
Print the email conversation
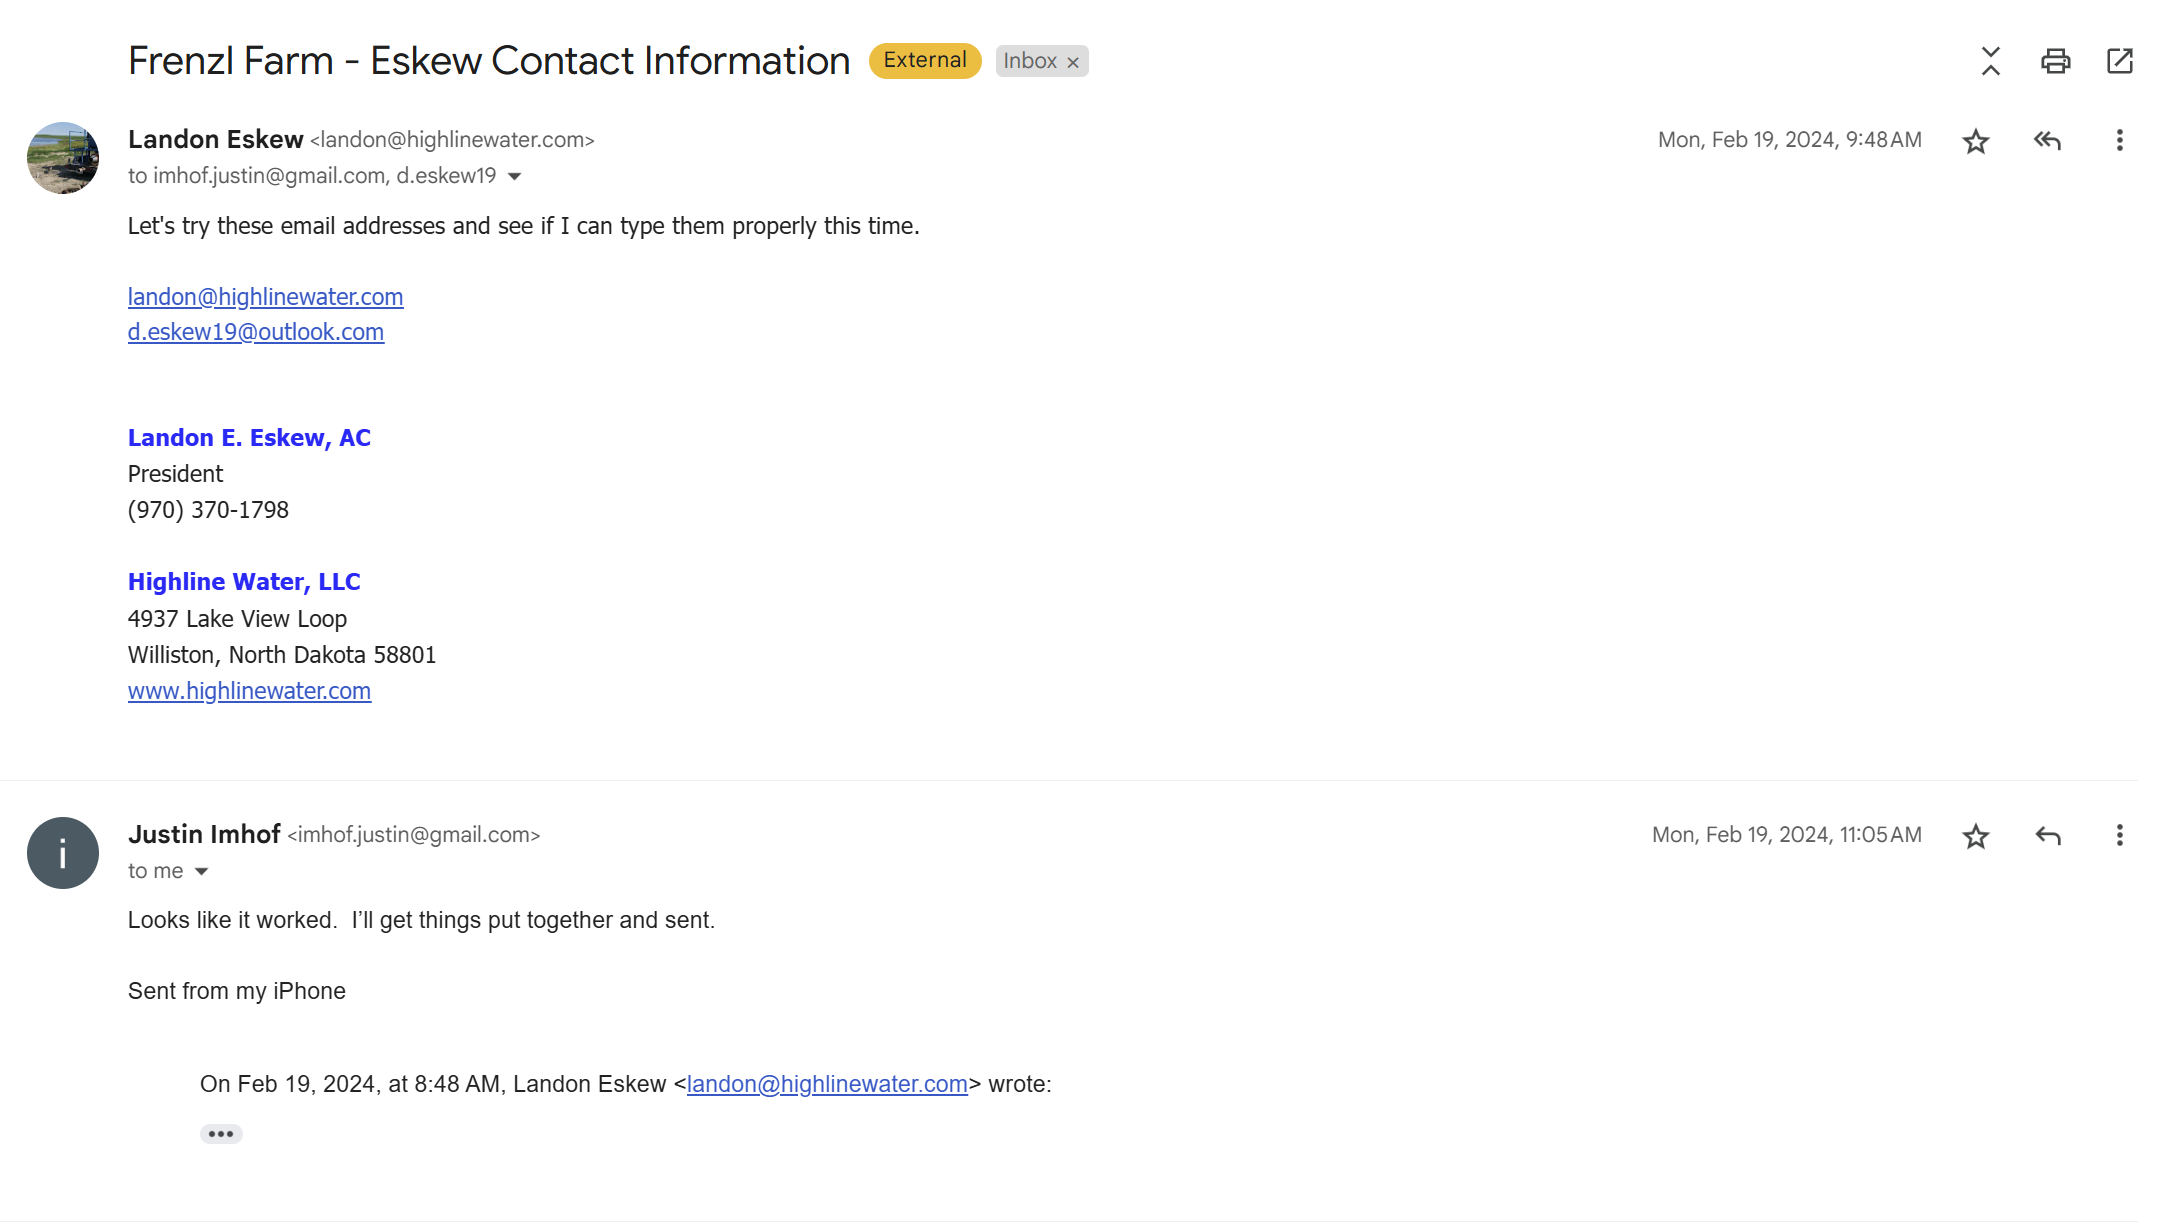pyautogui.click(x=2055, y=61)
